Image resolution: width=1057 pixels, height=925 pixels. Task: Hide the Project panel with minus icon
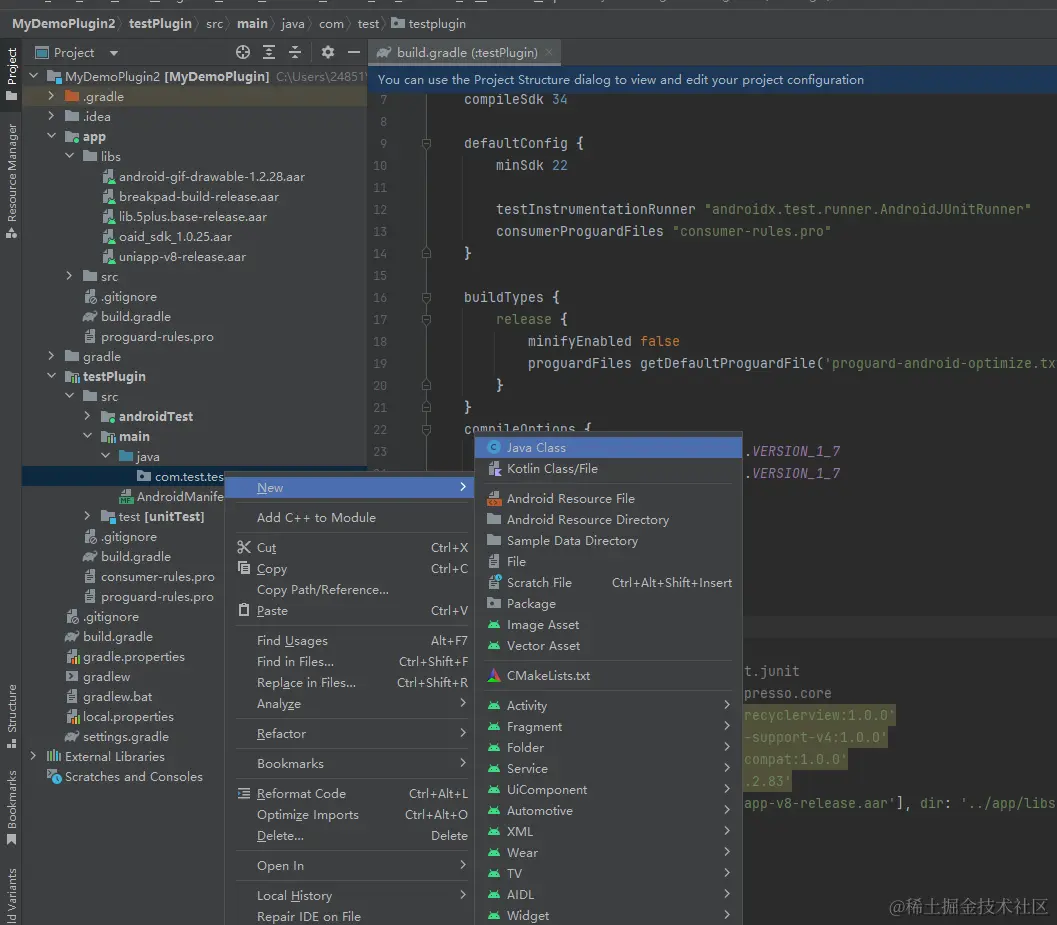[x=353, y=52]
